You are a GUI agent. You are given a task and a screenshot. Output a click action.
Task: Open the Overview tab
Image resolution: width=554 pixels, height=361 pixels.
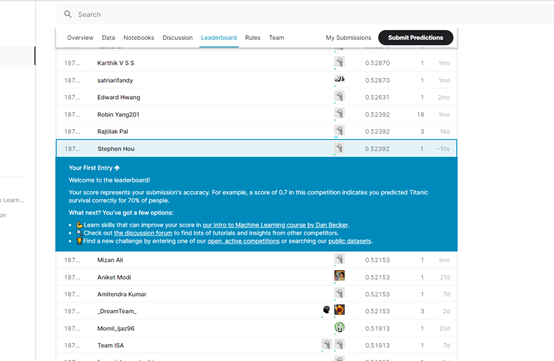[80, 37]
